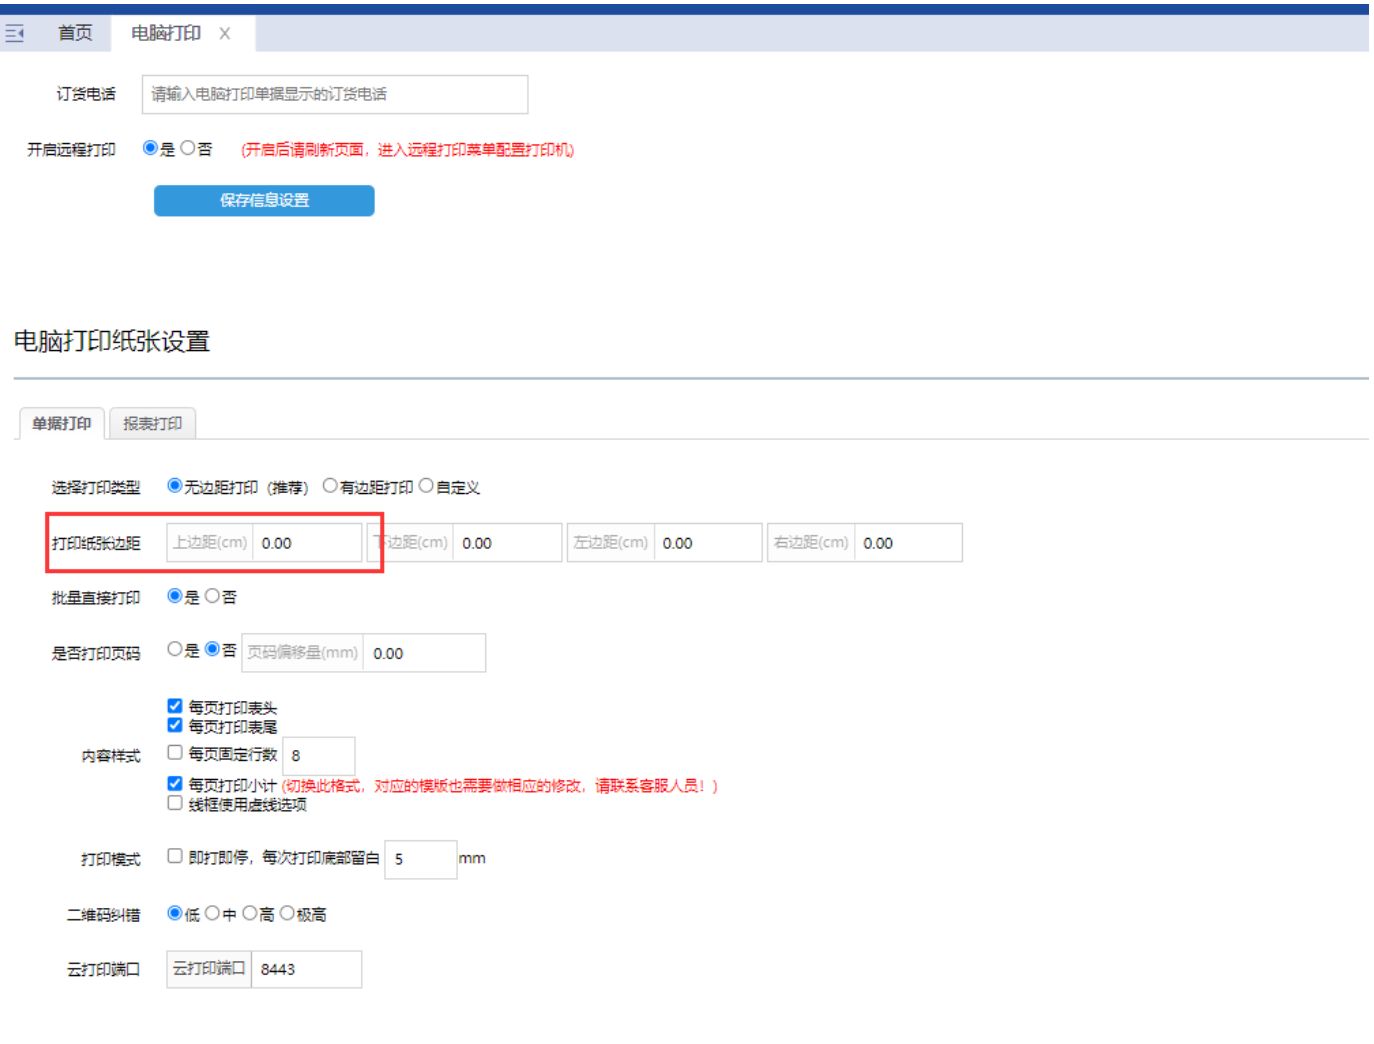The width and height of the screenshot is (1374, 1044).
Task: Set 批量直接打印 to 否
Action: (x=212, y=596)
